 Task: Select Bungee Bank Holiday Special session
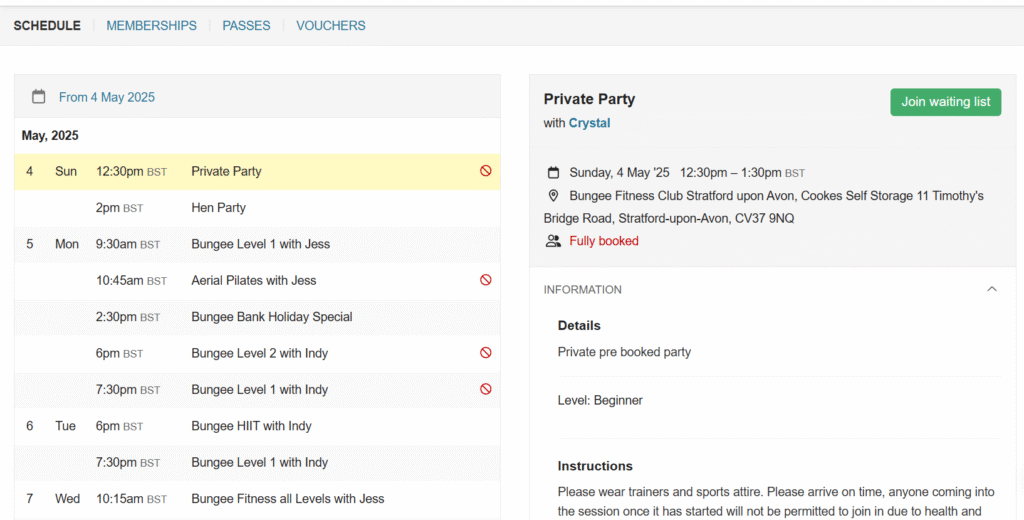257,317
